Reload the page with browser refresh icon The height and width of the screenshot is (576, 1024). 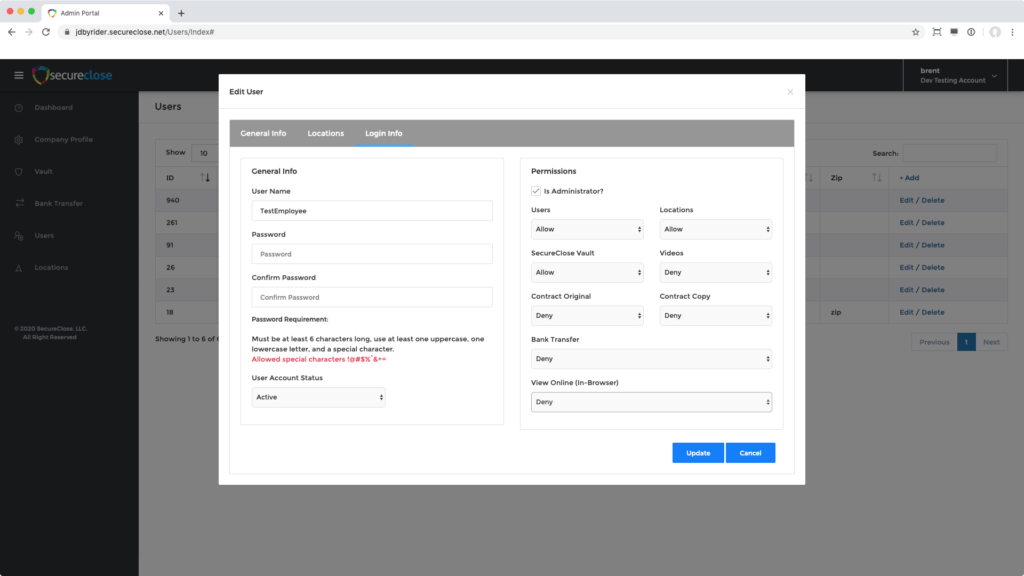pos(46,32)
